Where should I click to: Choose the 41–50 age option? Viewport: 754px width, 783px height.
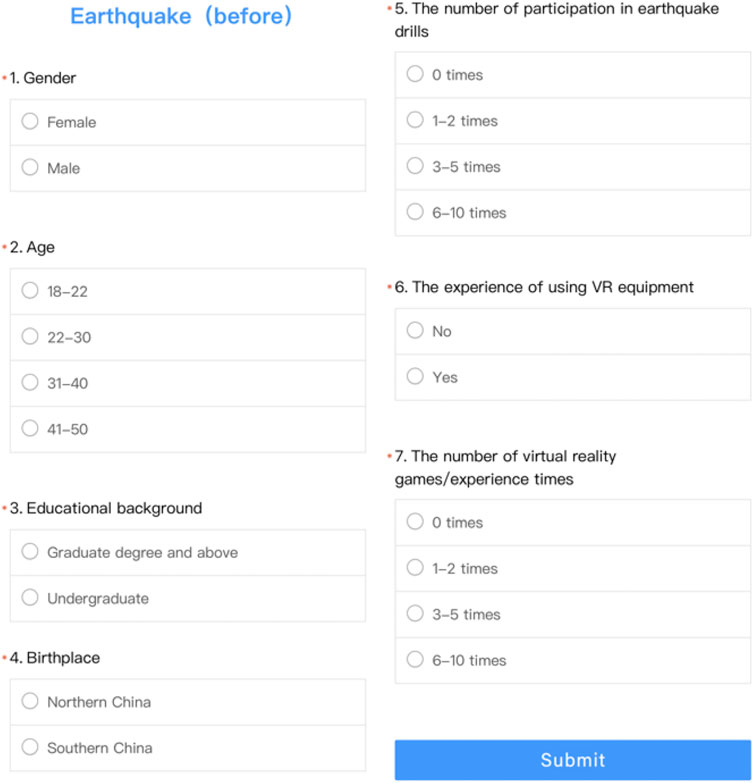tap(30, 429)
